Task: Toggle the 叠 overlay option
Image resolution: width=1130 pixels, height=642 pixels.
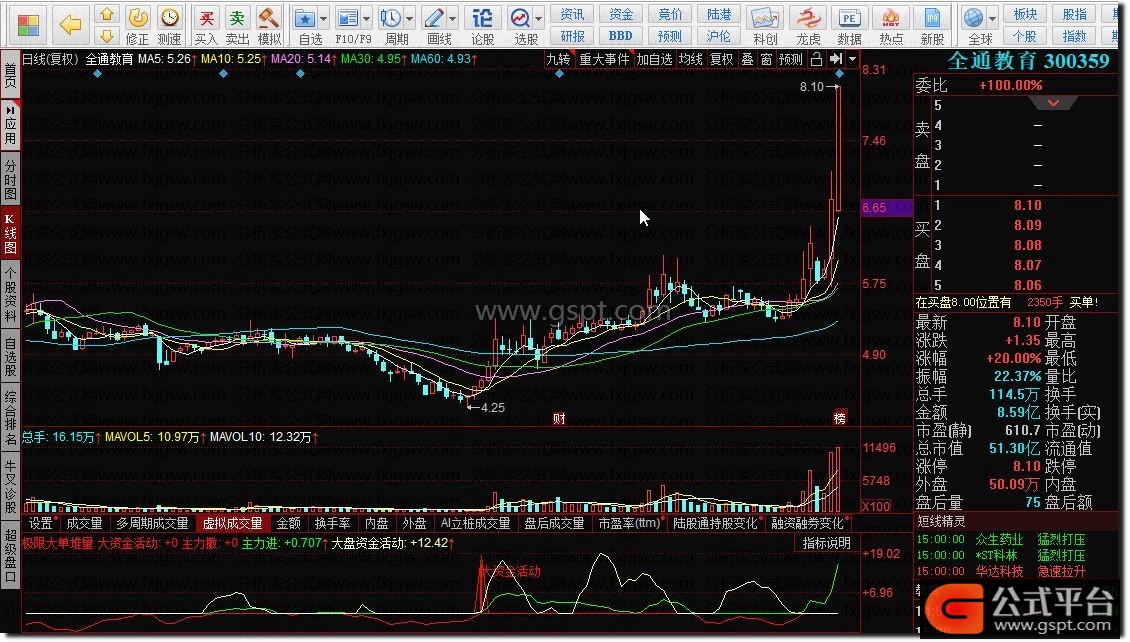Action: pyautogui.click(x=748, y=59)
